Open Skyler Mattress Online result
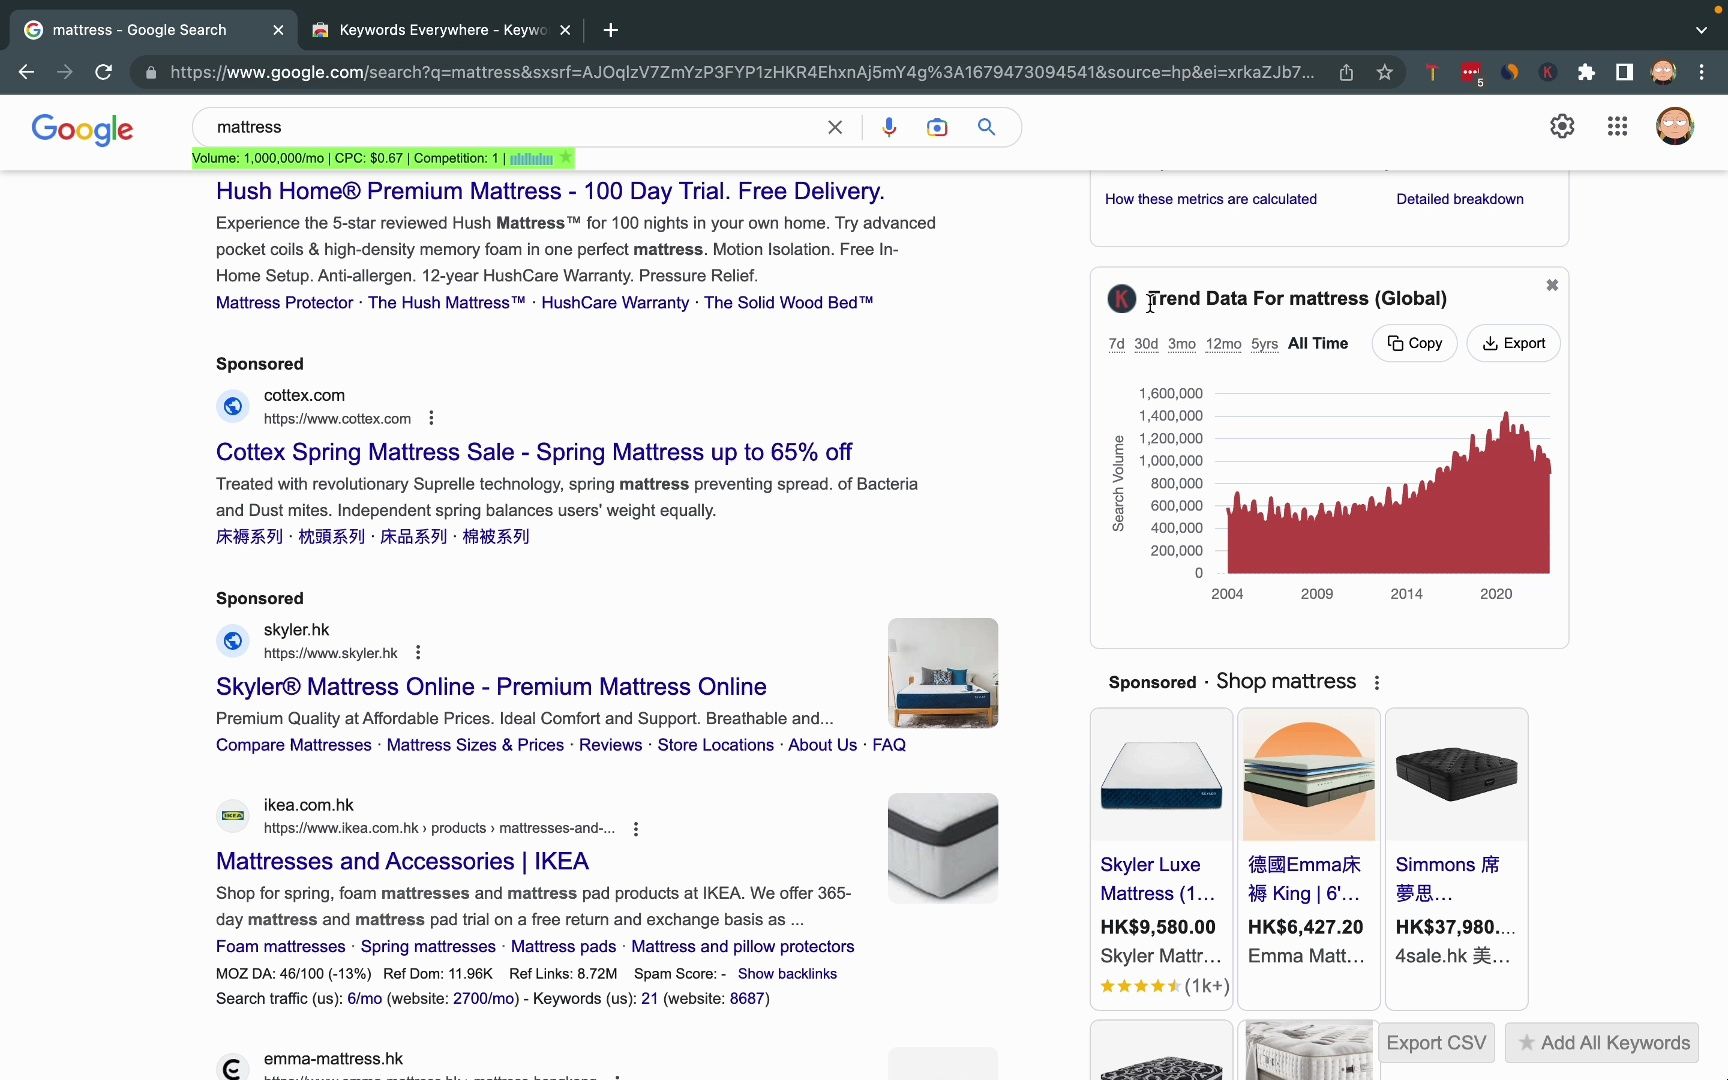The width and height of the screenshot is (1728, 1080). coord(491,687)
